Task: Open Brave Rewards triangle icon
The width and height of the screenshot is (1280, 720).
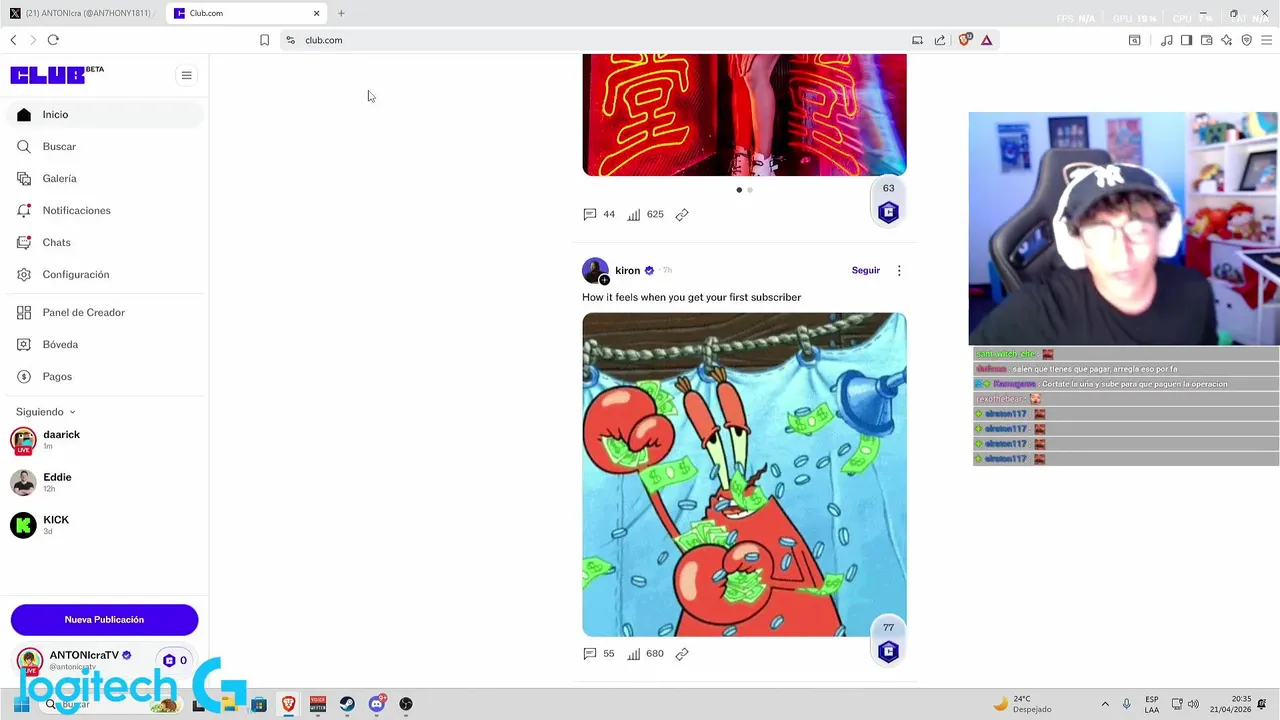Action: tap(987, 40)
